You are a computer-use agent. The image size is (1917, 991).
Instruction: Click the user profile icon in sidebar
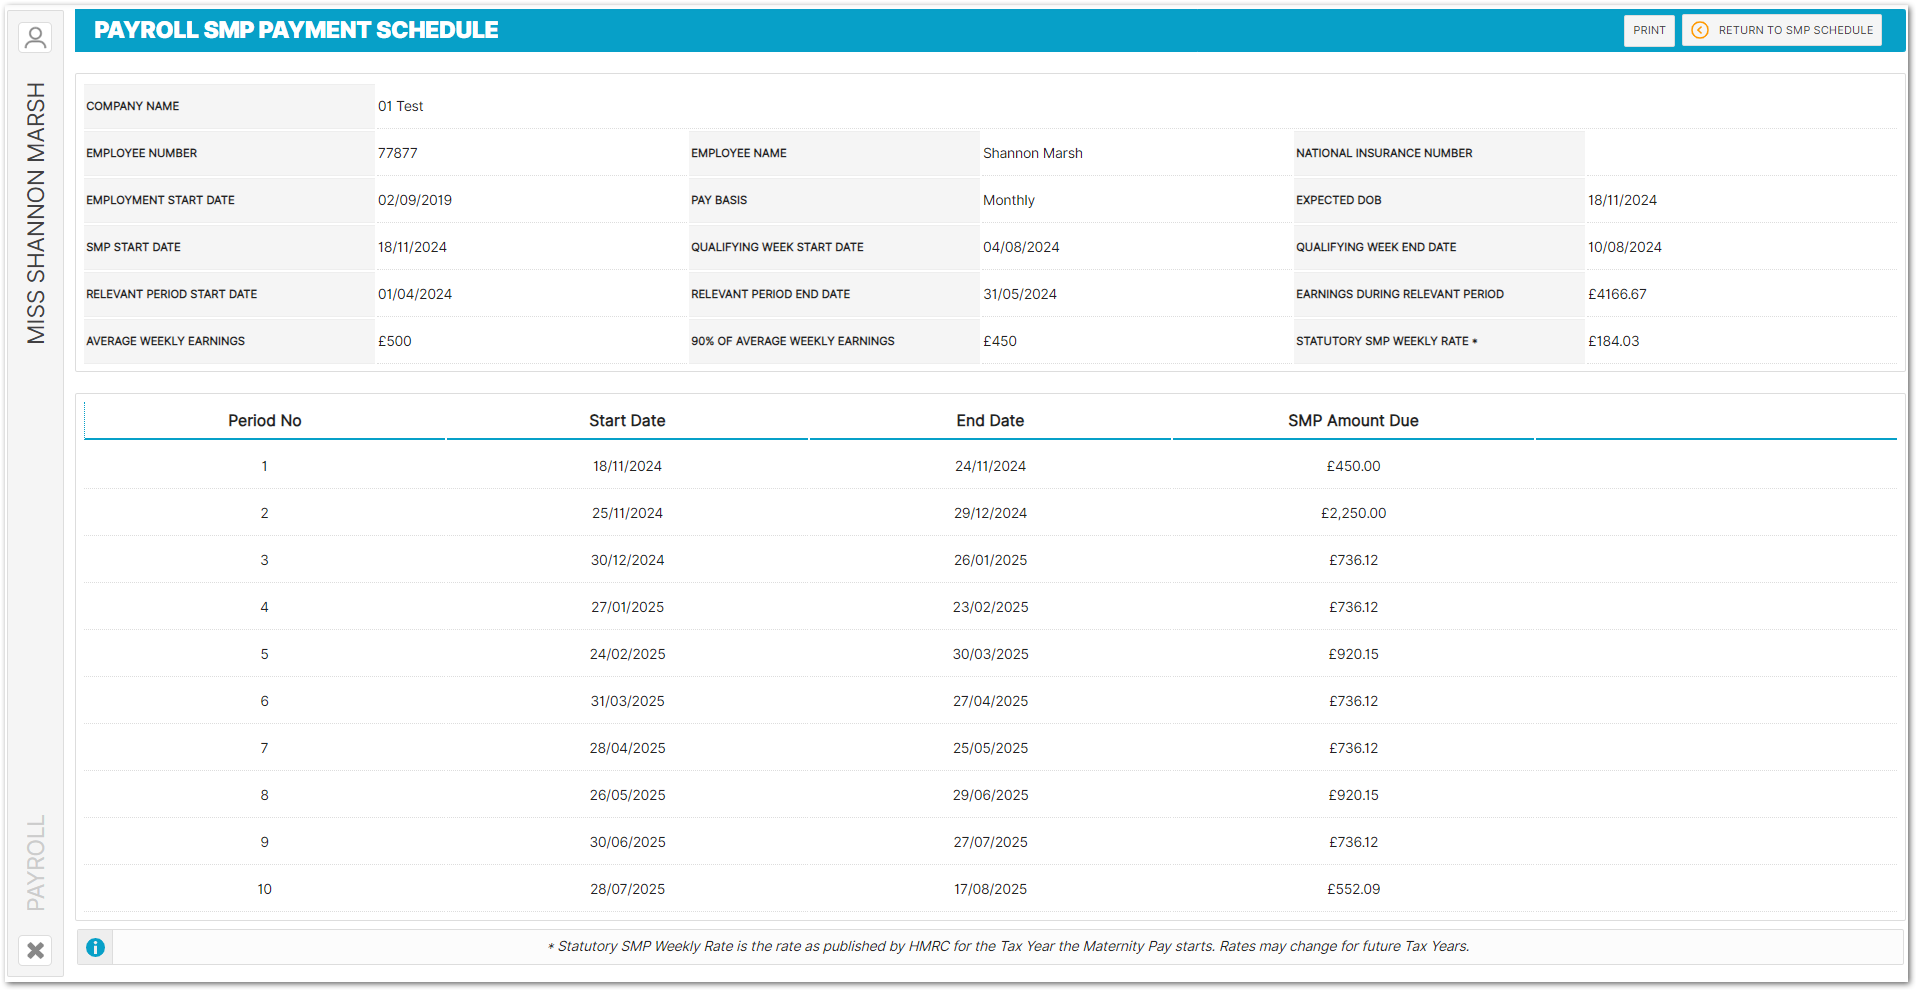tap(35, 38)
